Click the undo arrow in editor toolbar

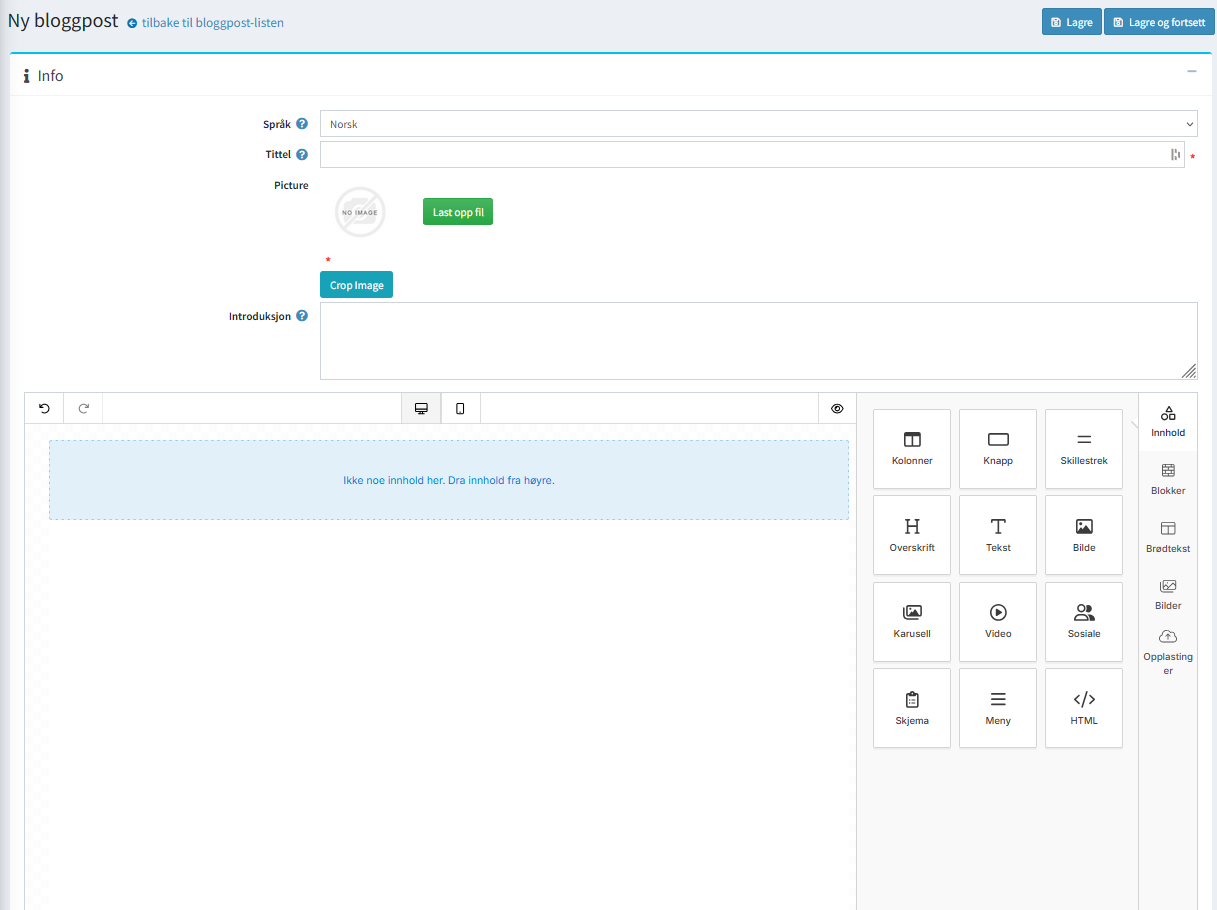tap(44, 408)
